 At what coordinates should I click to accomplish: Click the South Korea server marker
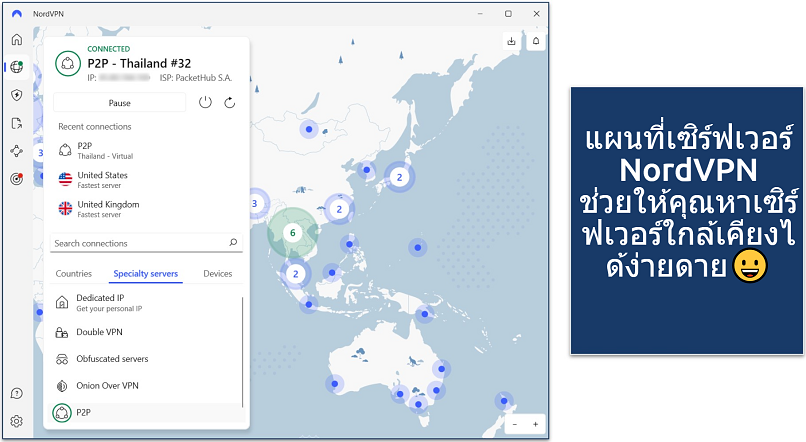coord(367,170)
